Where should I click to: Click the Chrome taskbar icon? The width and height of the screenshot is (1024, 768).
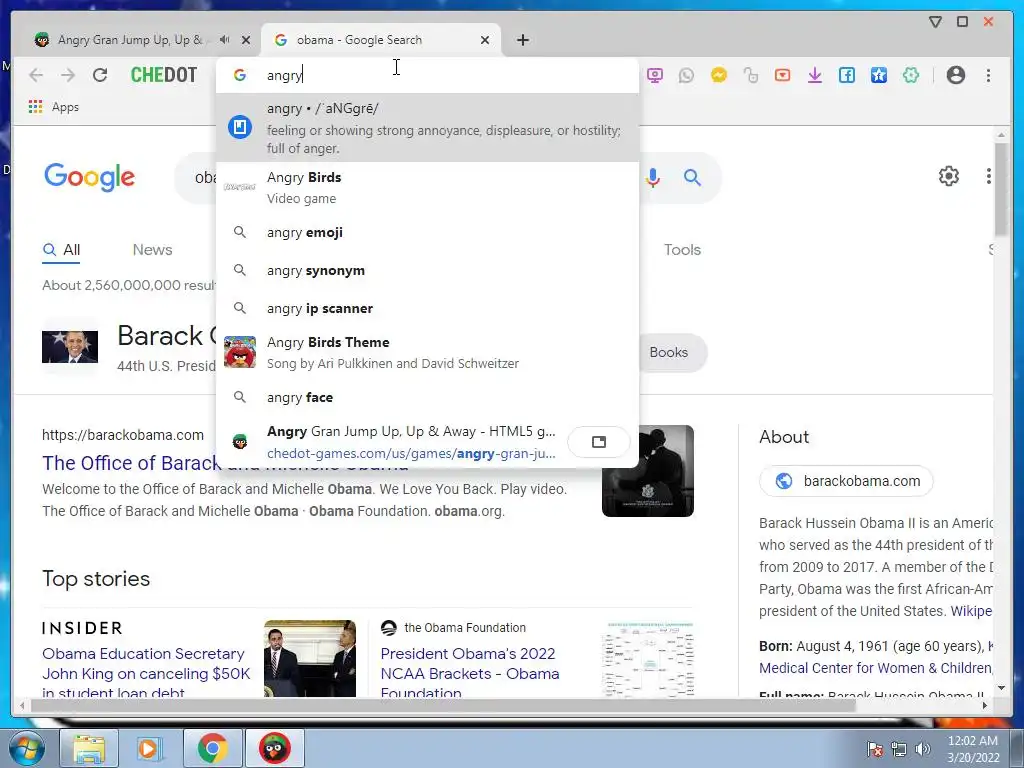point(212,748)
